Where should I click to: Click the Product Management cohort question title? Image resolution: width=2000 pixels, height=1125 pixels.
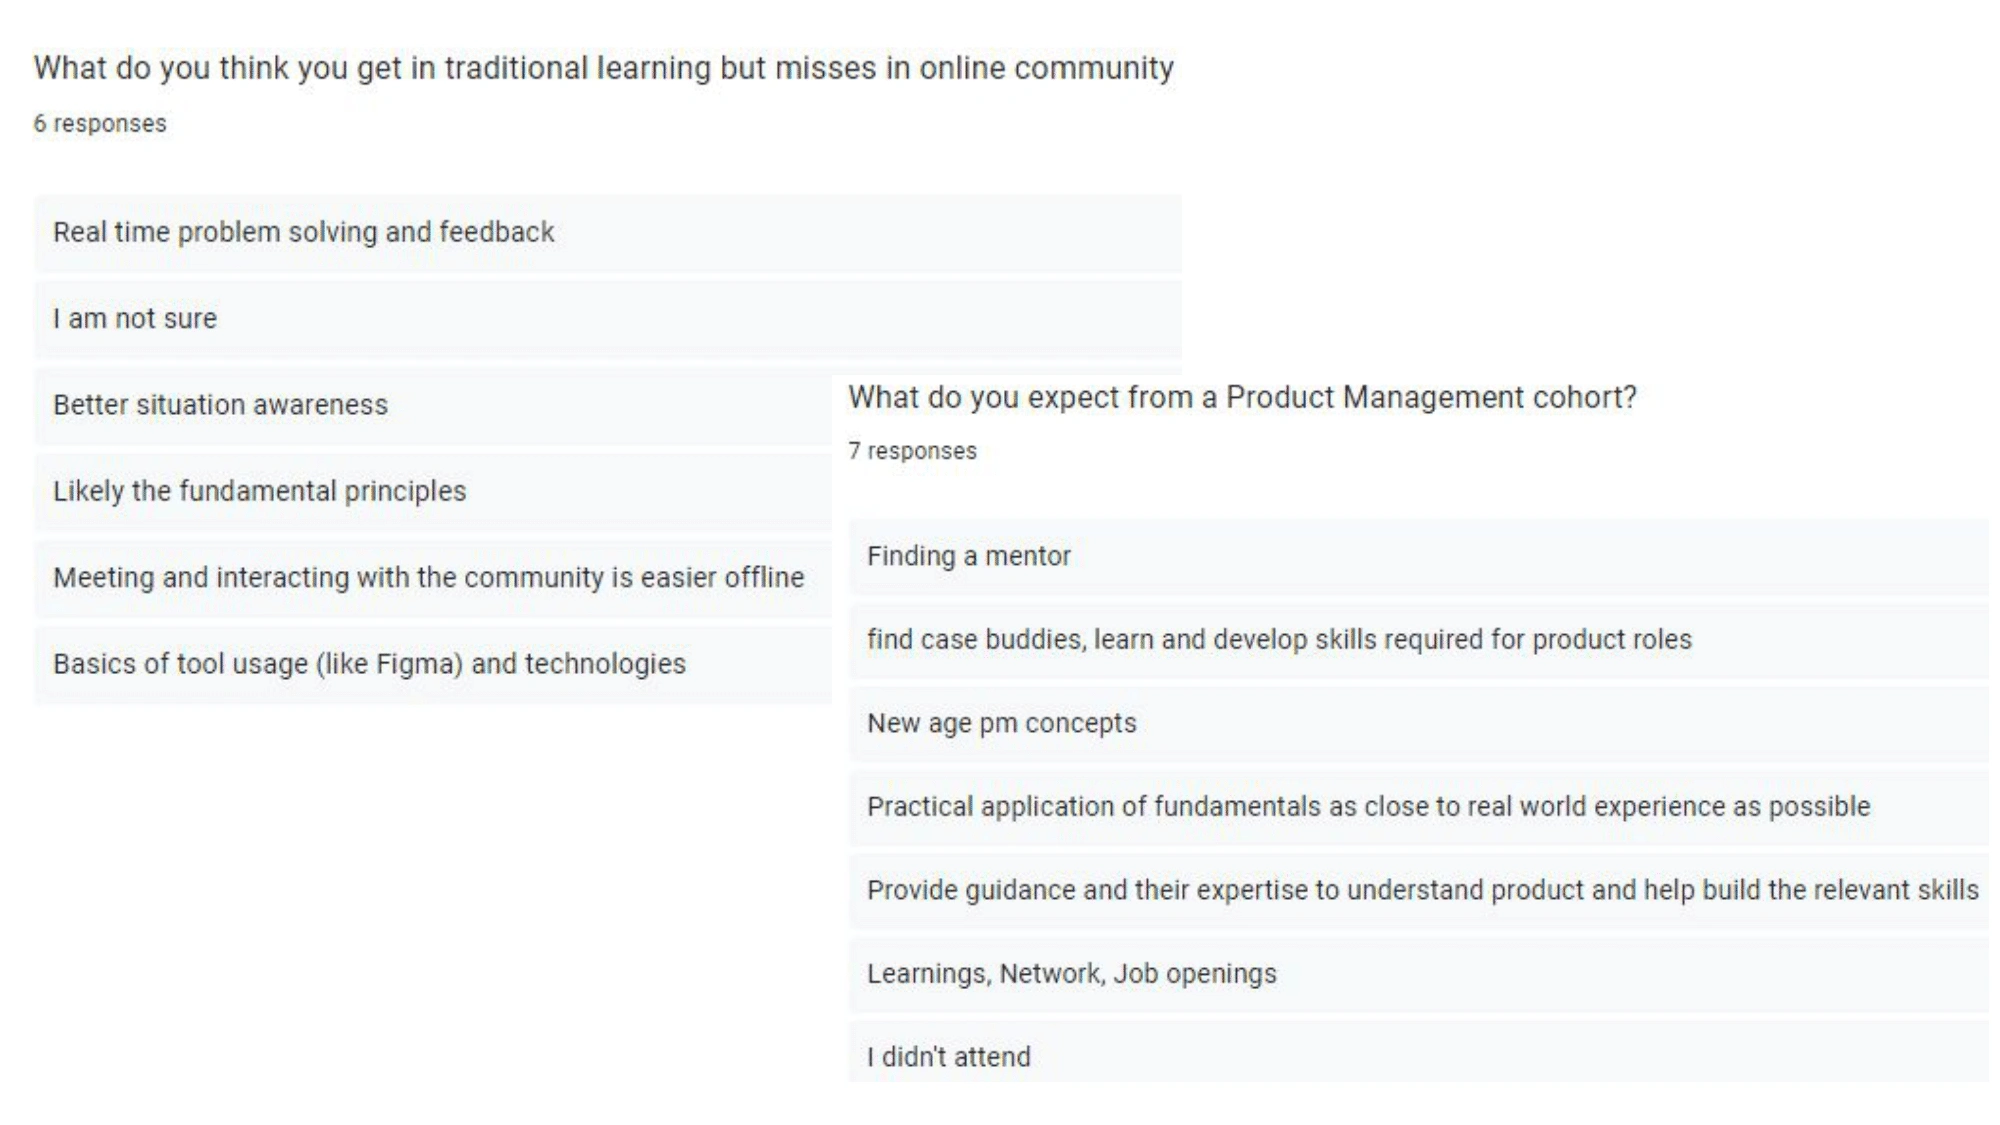1242,397
